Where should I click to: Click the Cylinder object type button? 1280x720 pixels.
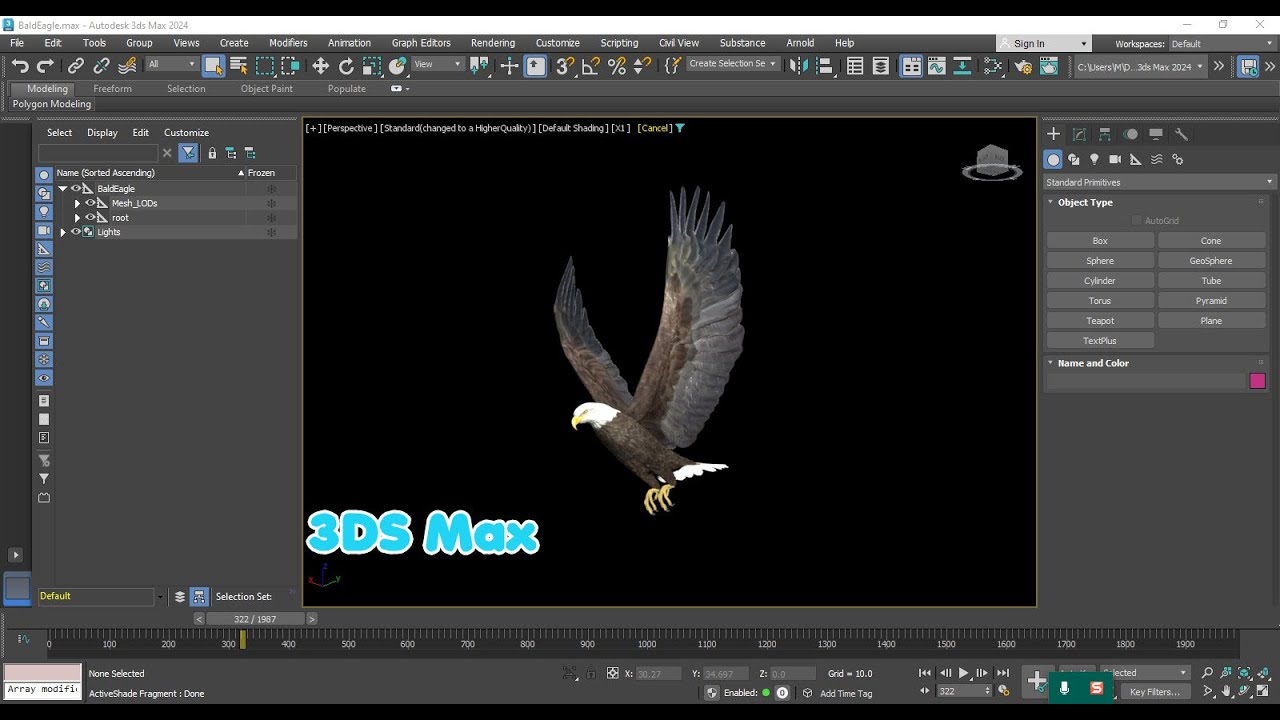click(x=1100, y=281)
